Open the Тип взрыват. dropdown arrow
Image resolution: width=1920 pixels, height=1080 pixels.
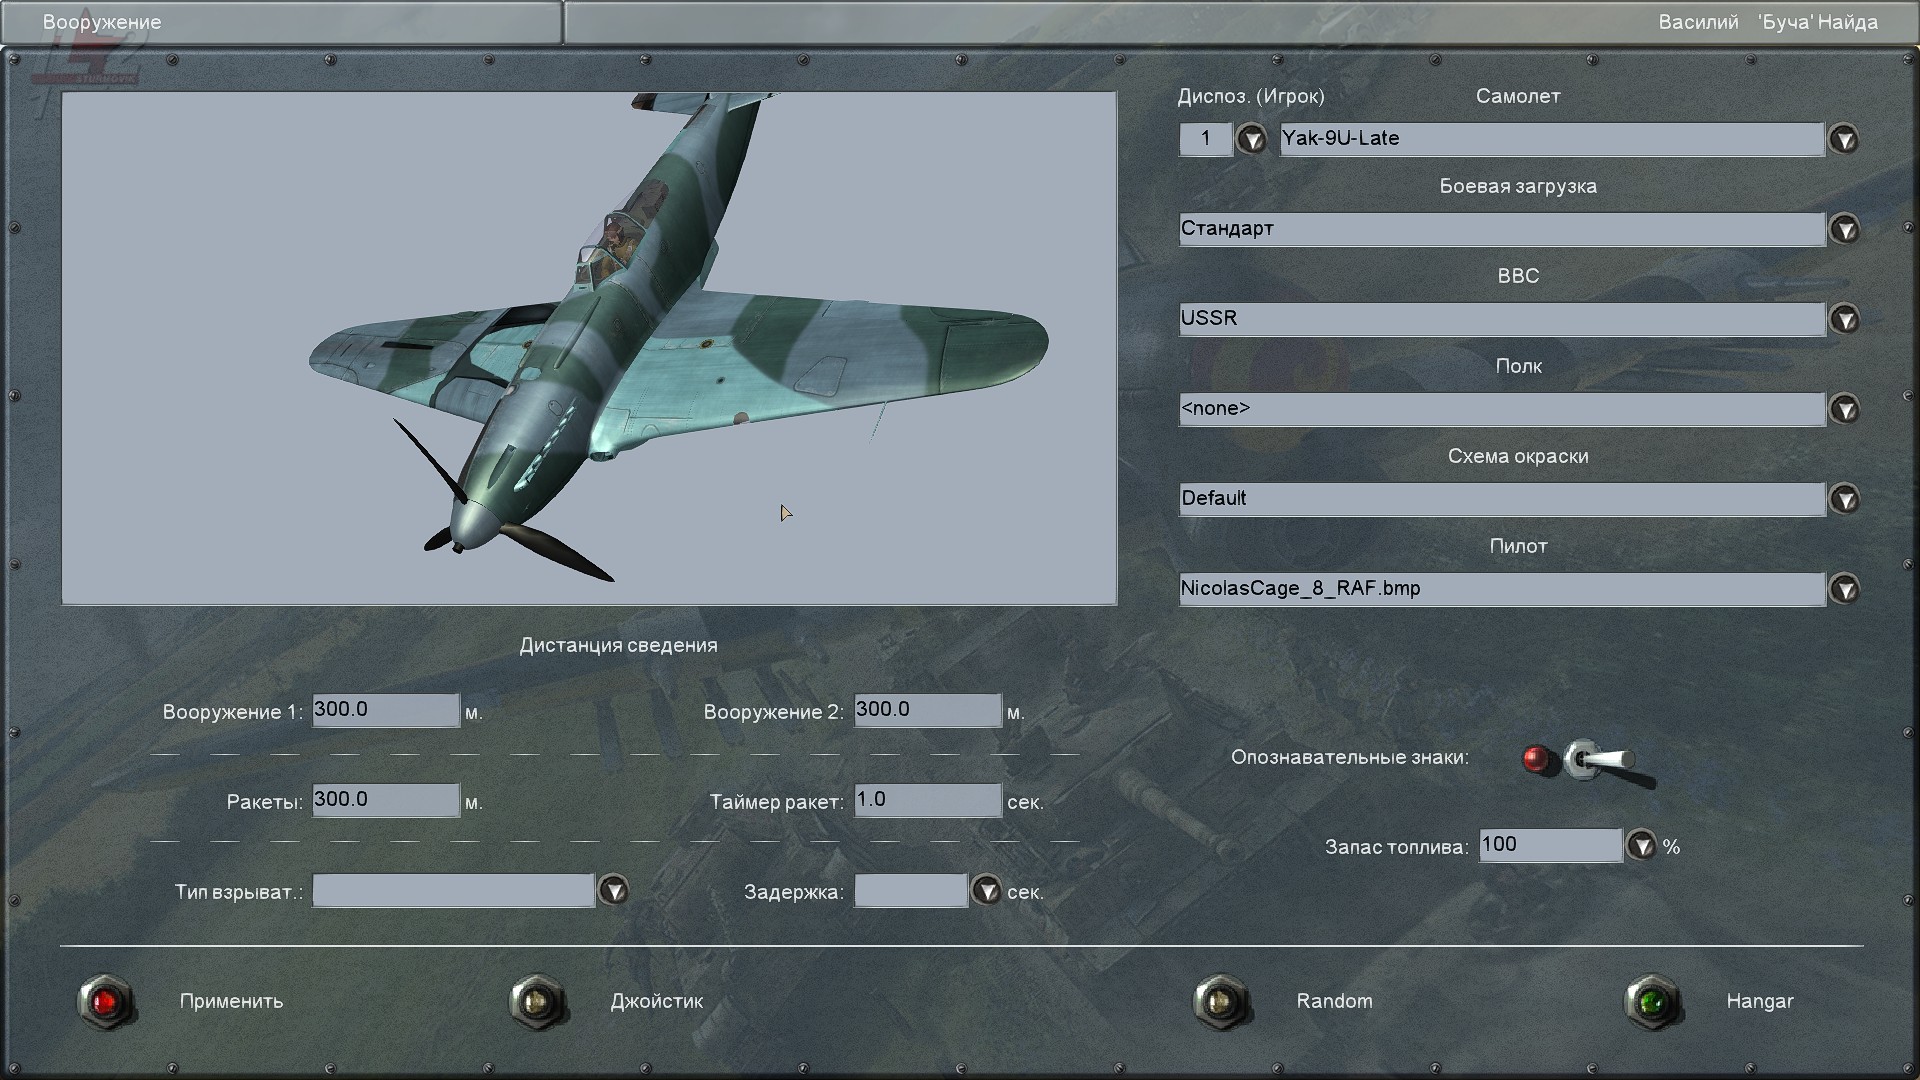tap(613, 890)
